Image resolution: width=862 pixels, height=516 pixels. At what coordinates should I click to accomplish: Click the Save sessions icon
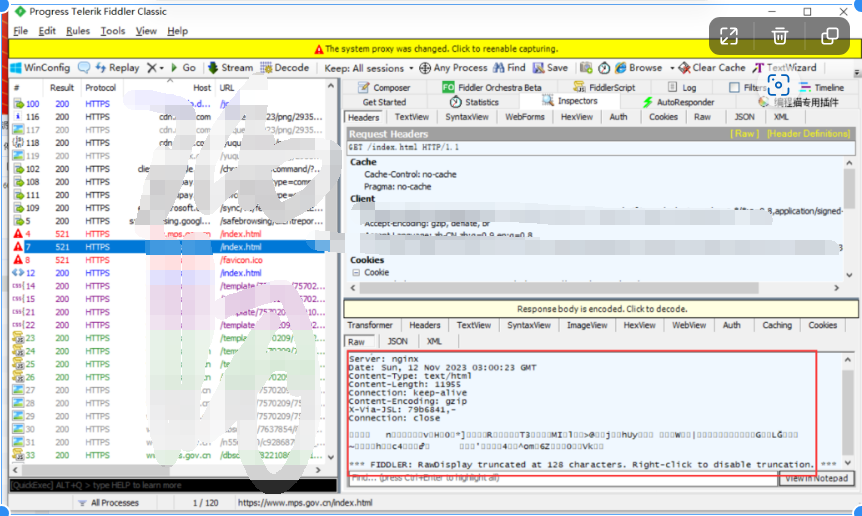point(538,68)
